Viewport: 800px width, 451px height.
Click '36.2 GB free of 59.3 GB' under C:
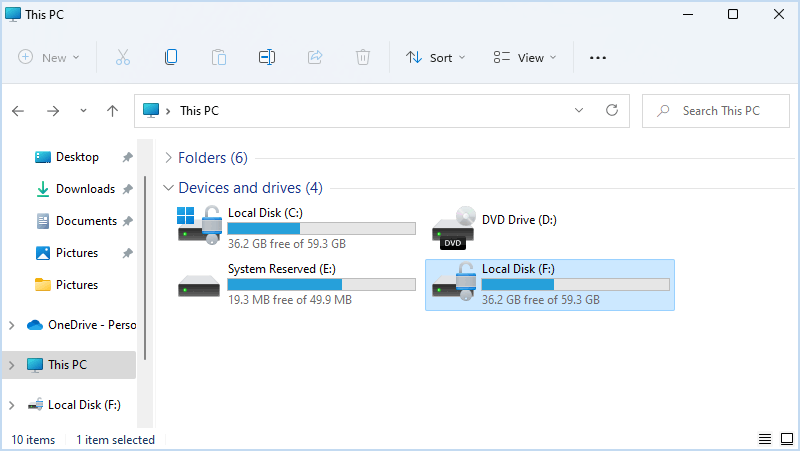[x=287, y=244]
